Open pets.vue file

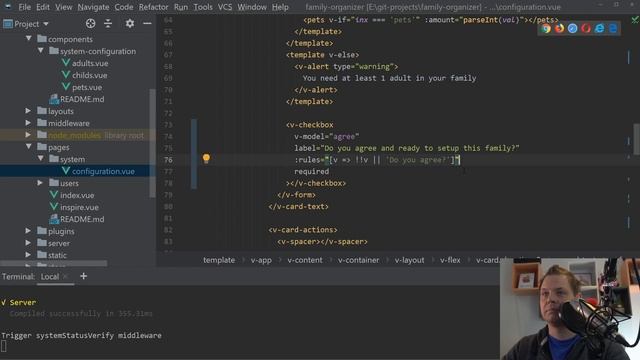pyautogui.click(x=87, y=87)
